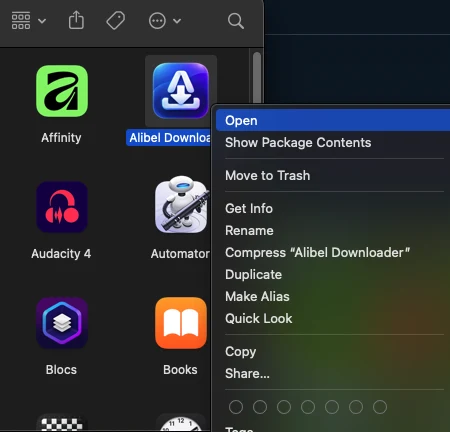Screen dimensions: 450x432
Task: Pick the sixth tag color circle
Action: tap(356, 407)
